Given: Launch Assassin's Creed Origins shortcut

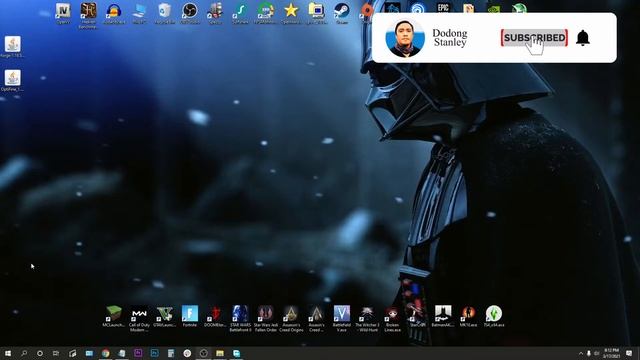Looking at the screenshot, I should pyautogui.click(x=291, y=318).
